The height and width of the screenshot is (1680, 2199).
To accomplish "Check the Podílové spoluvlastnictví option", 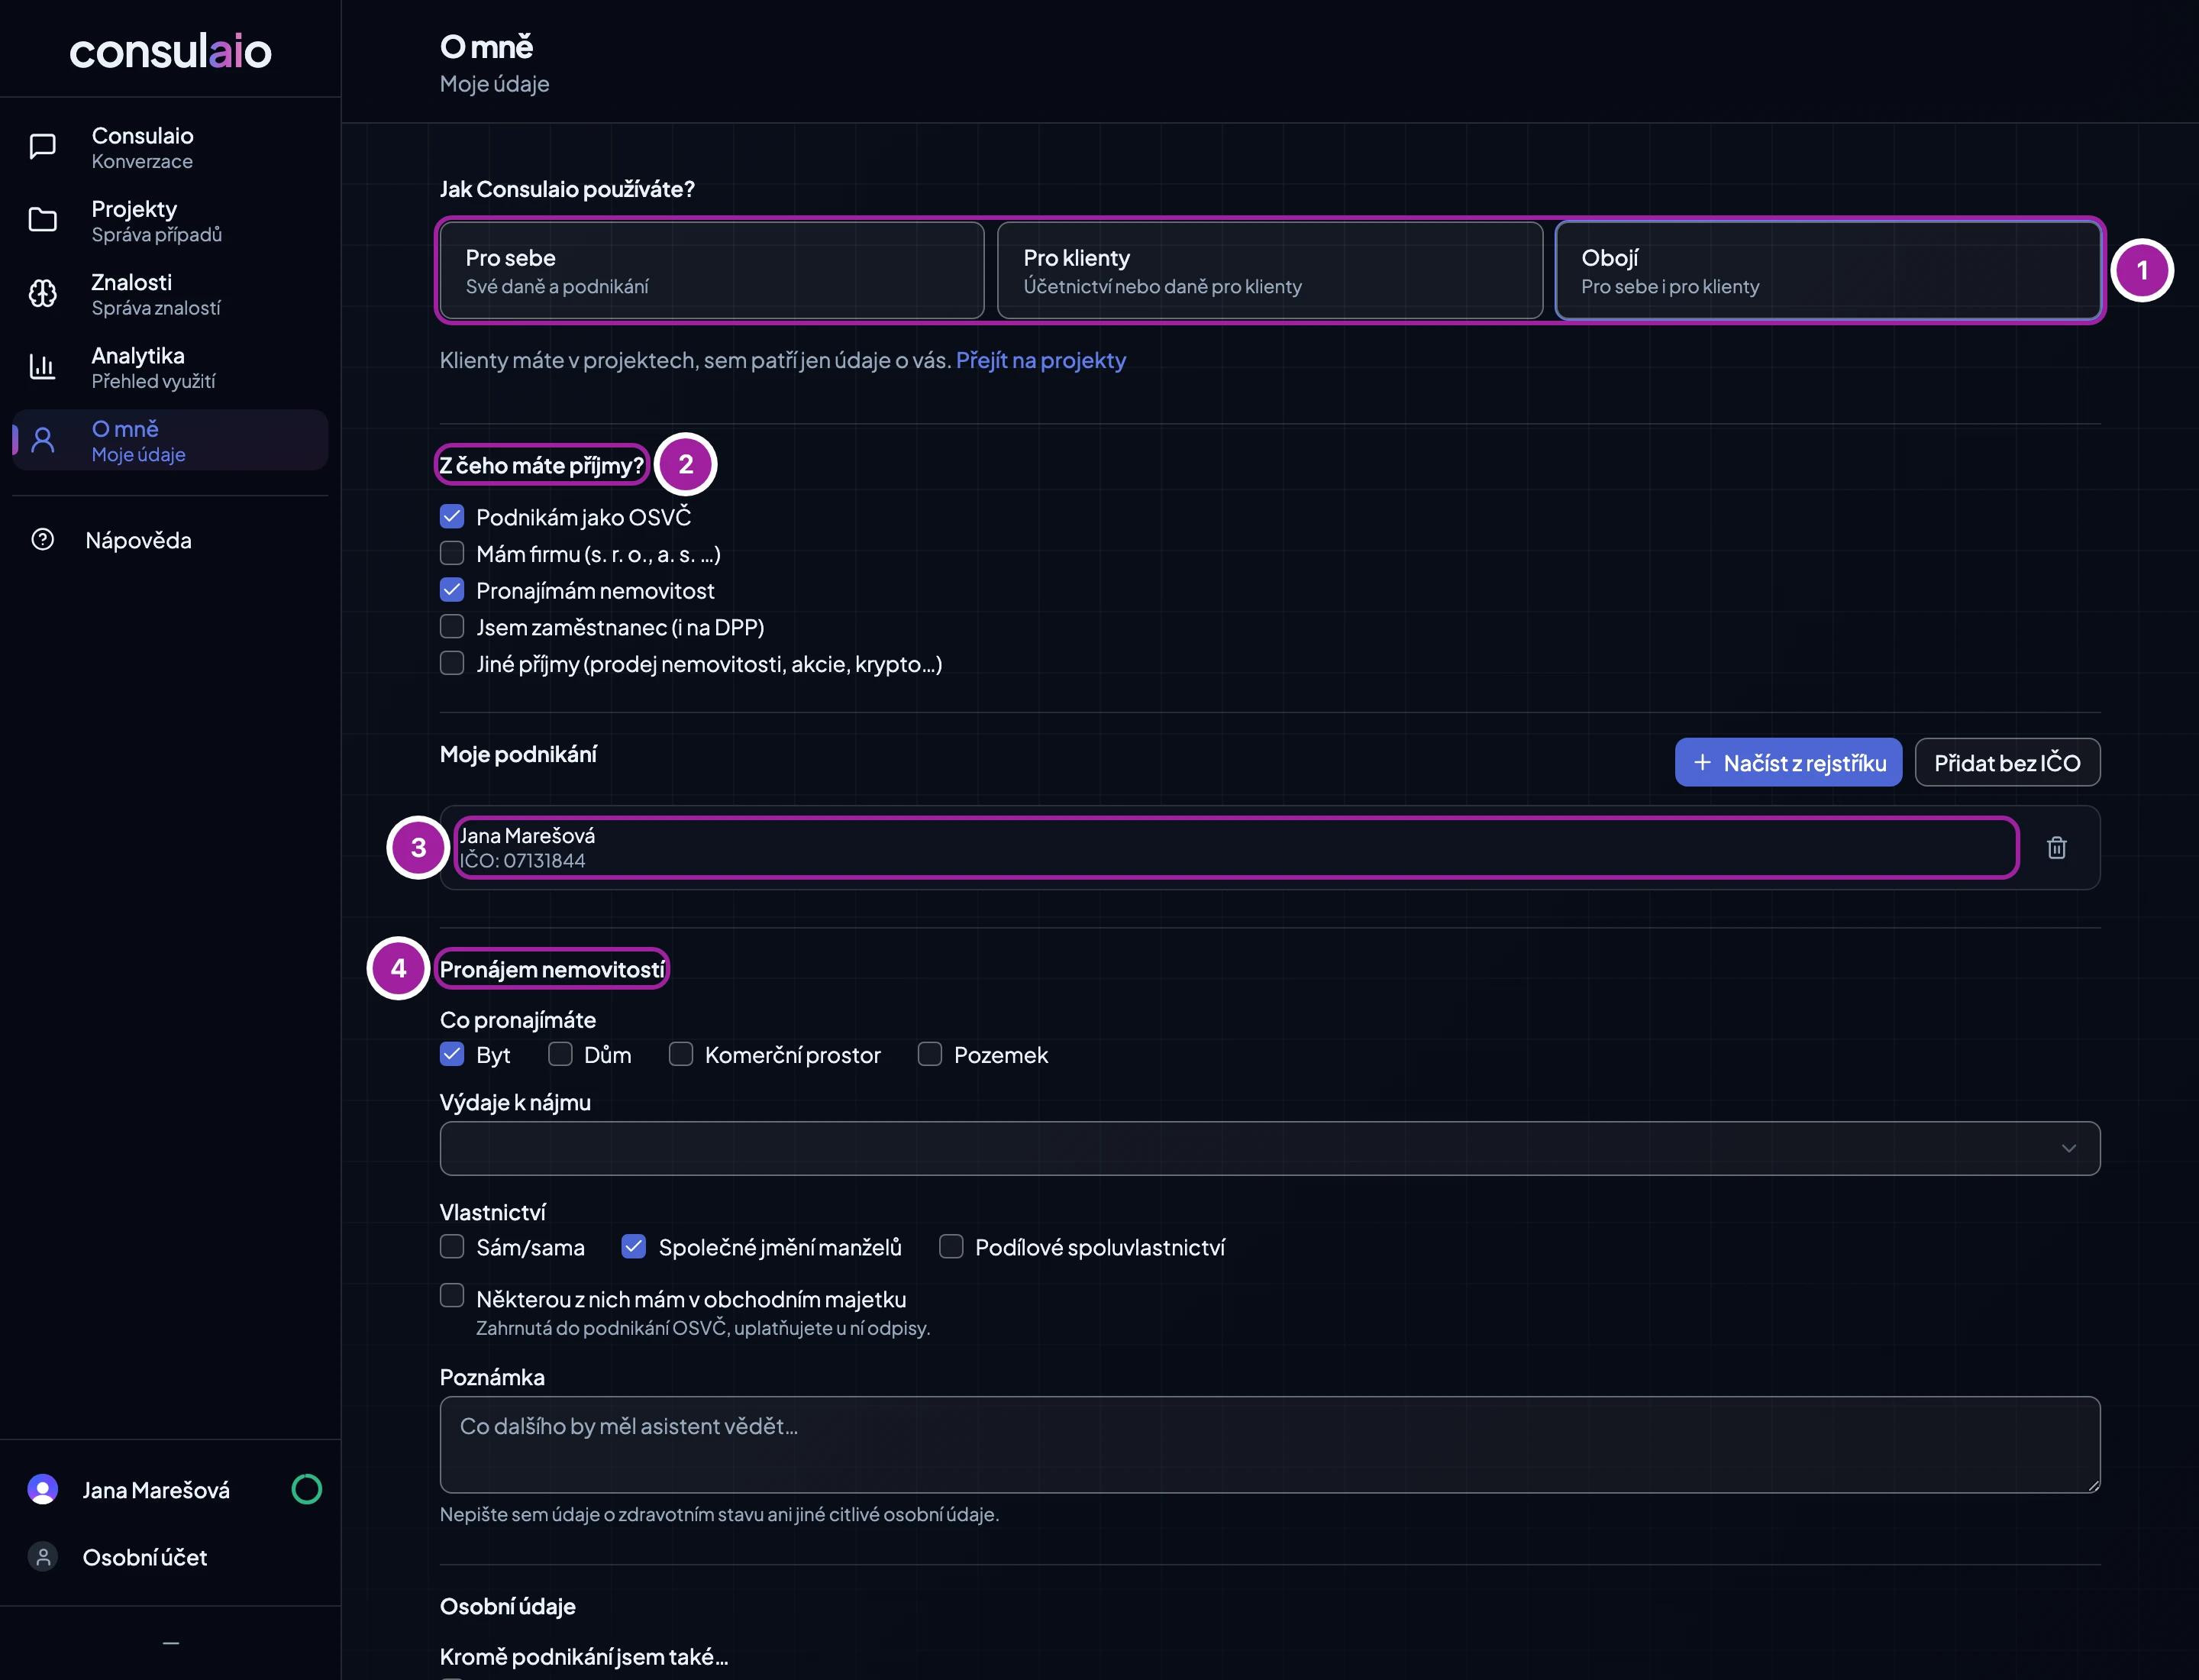I will [951, 1247].
